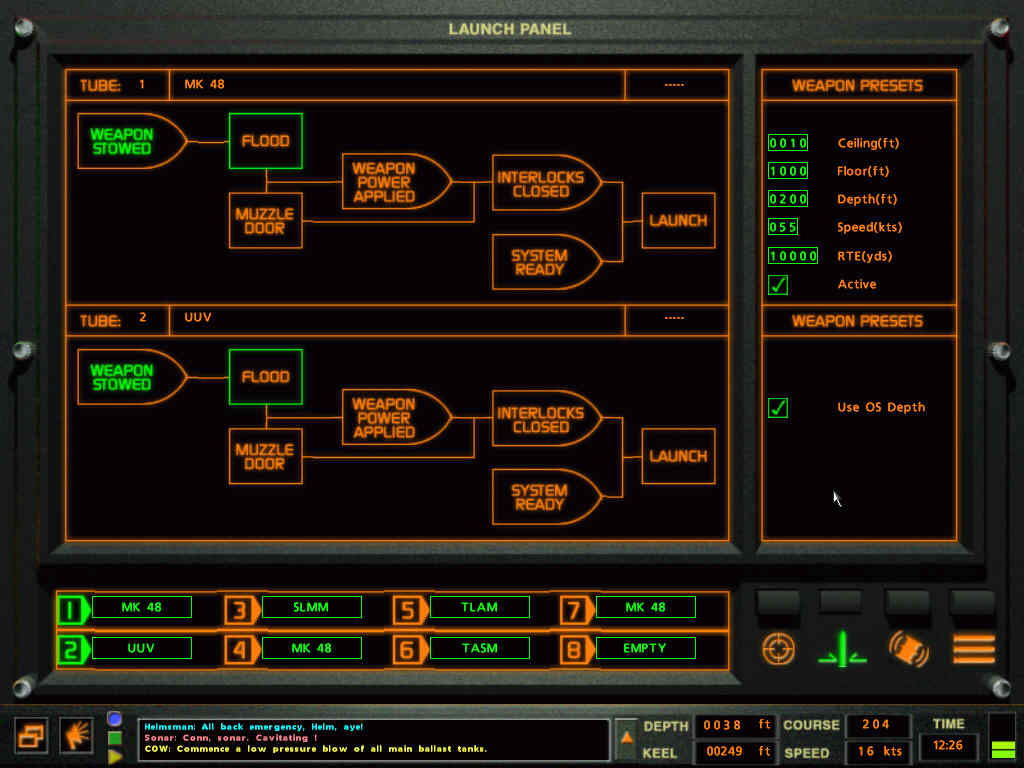The image size is (1024, 768).
Task: Click the orange shouting crew orders icon
Action: point(76,736)
